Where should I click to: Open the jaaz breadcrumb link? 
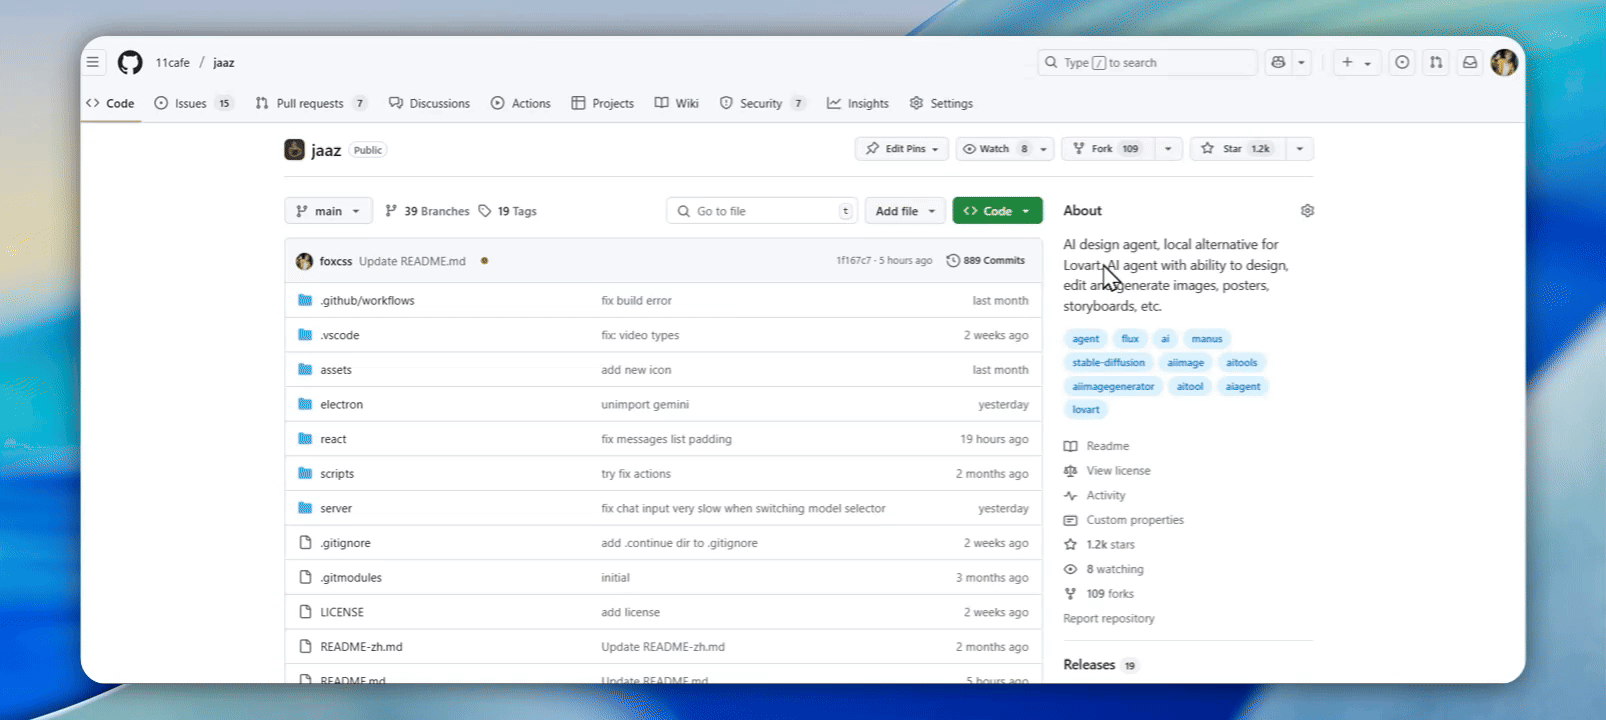point(224,62)
